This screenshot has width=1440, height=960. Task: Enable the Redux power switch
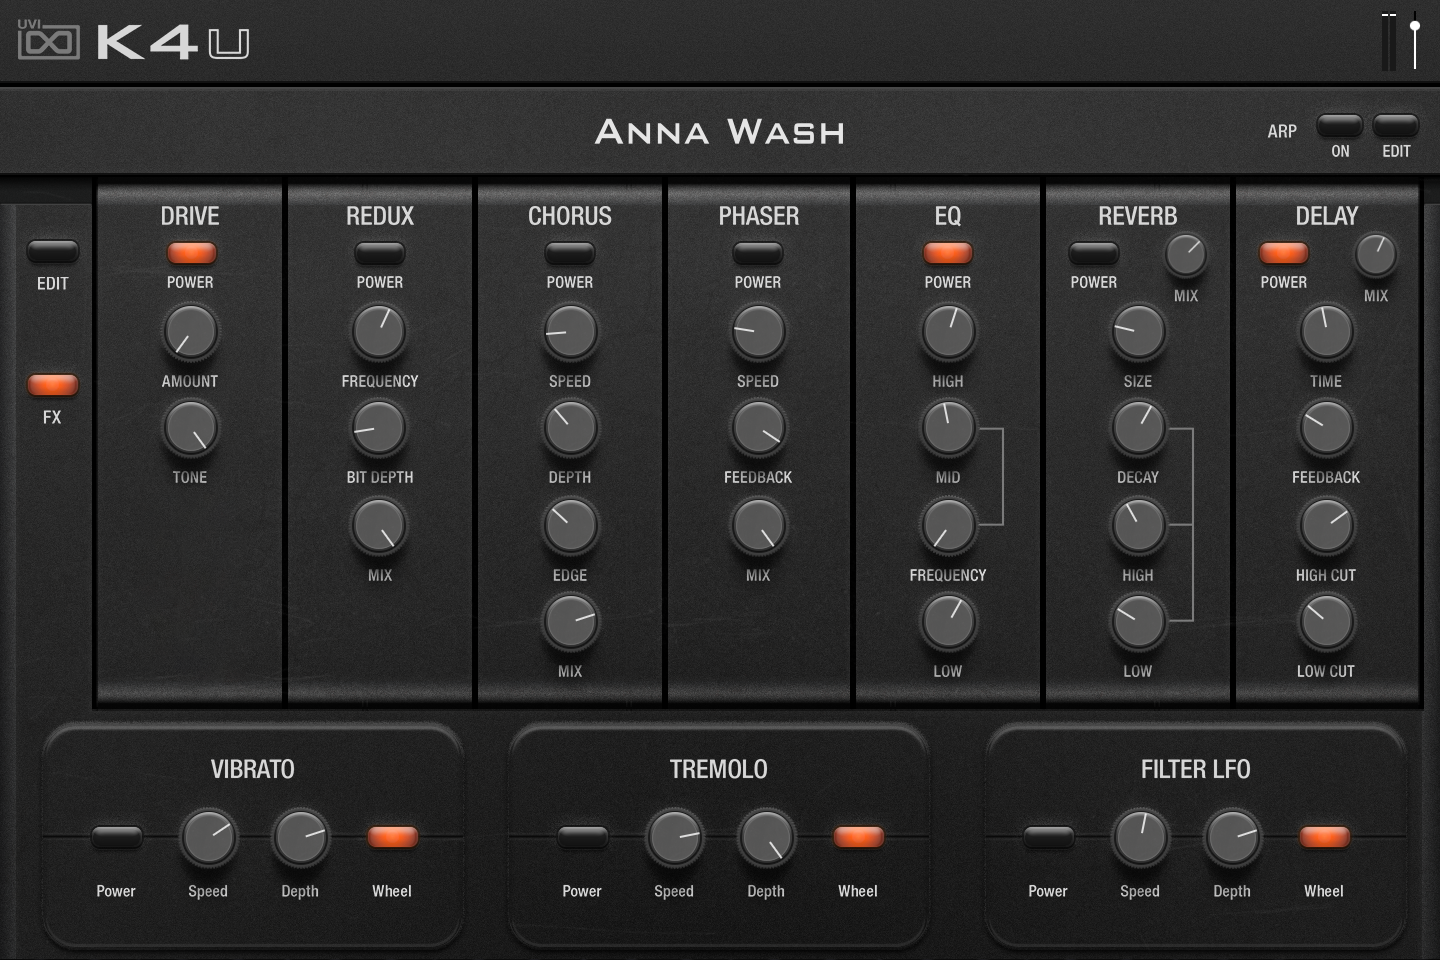380,253
